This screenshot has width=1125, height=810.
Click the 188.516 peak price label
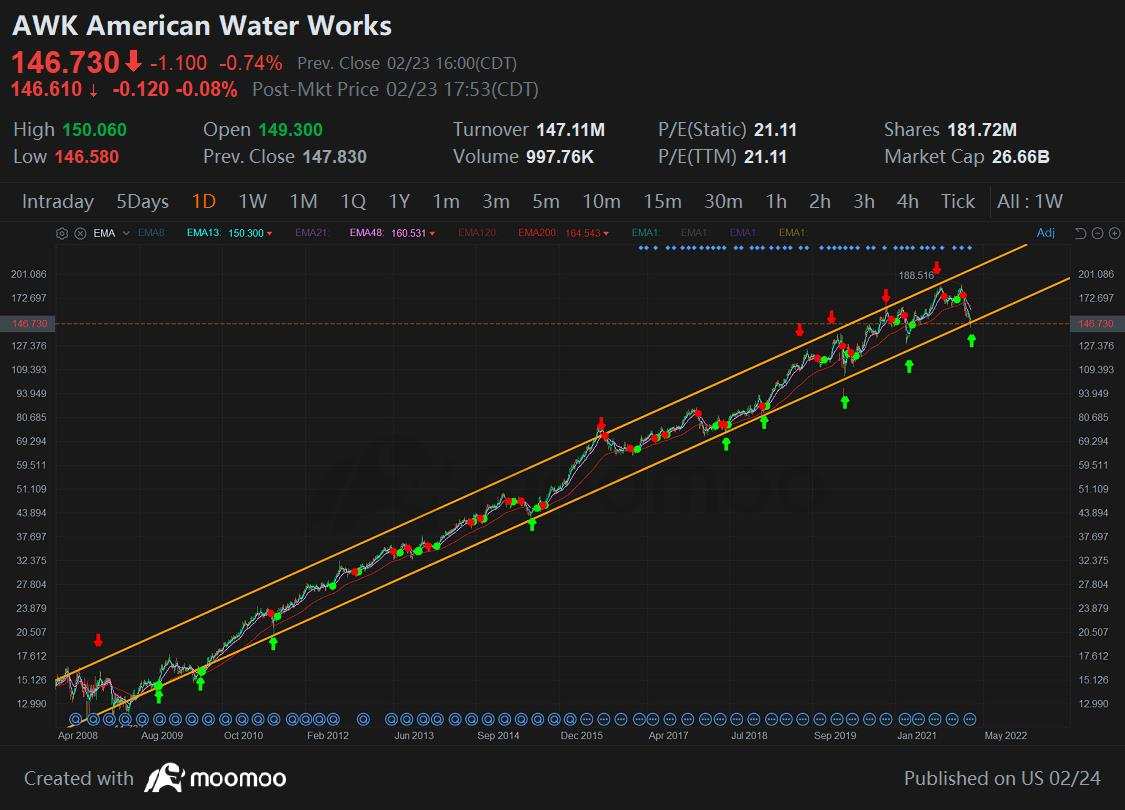coord(916,275)
